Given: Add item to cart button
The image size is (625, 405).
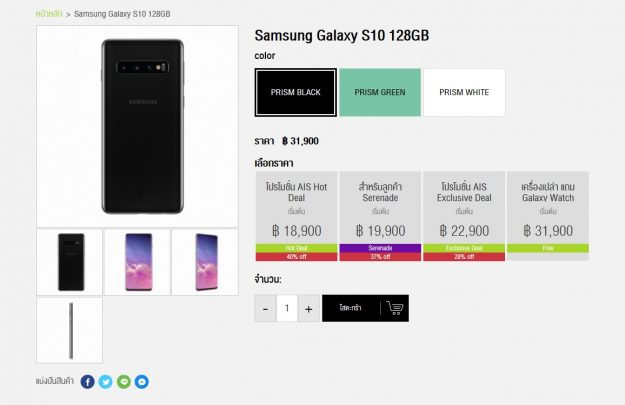Looking at the screenshot, I should (351, 308).
